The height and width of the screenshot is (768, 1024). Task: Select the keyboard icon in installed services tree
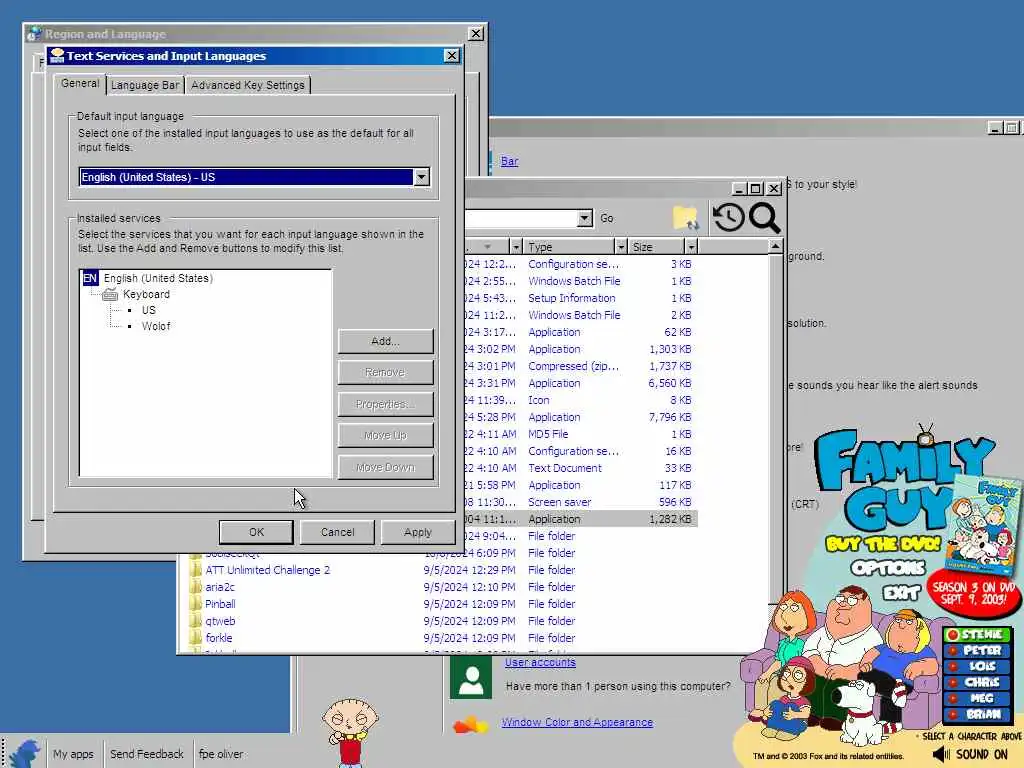(110, 295)
